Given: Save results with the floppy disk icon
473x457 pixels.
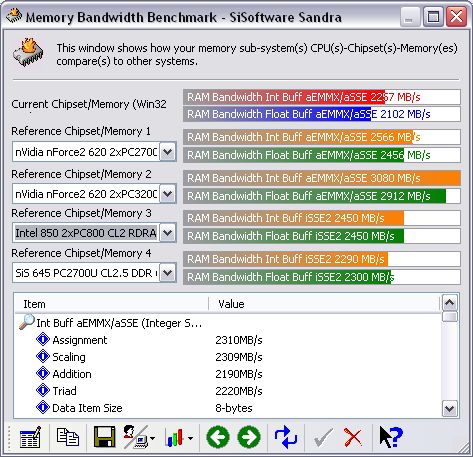Looking at the screenshot, I should point(105,437).
